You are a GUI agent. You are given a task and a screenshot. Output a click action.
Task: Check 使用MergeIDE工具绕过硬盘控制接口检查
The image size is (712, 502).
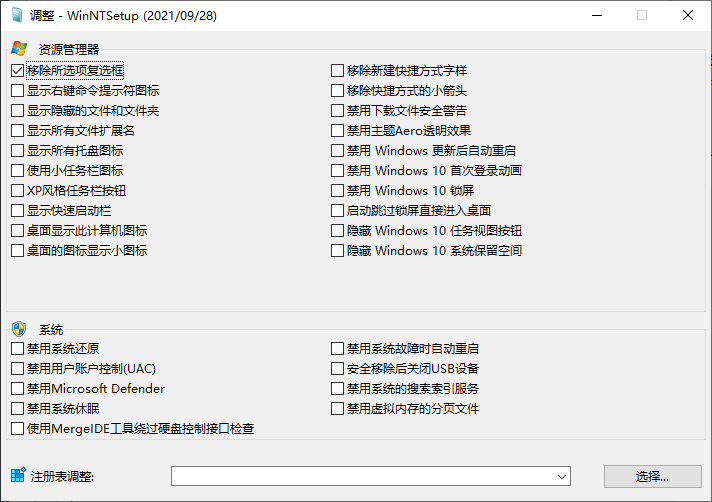point(17,429)
